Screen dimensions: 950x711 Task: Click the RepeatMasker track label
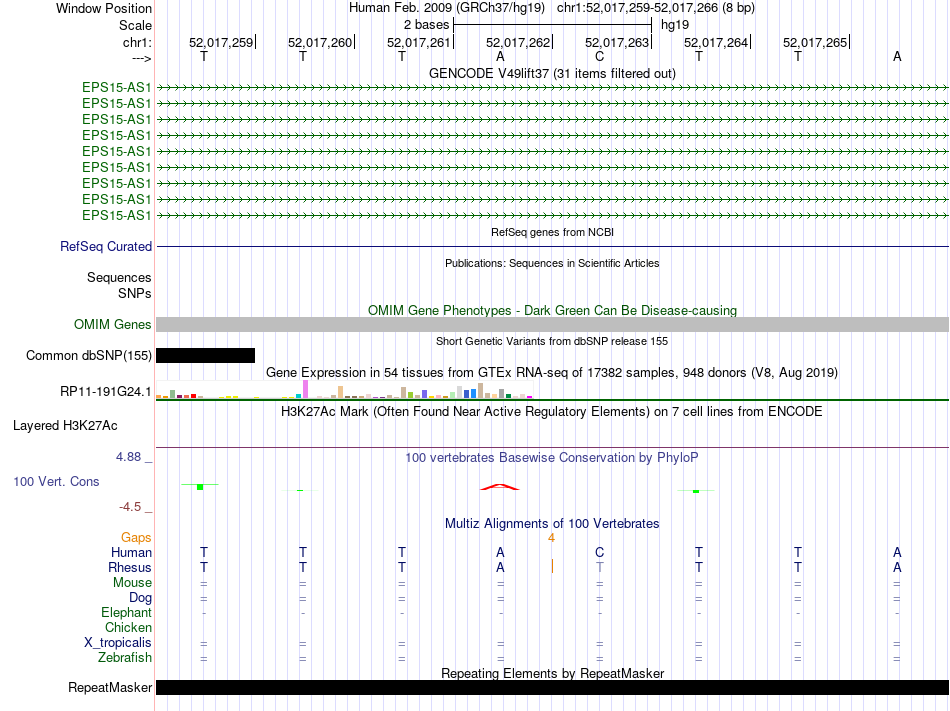coord(110,687)
